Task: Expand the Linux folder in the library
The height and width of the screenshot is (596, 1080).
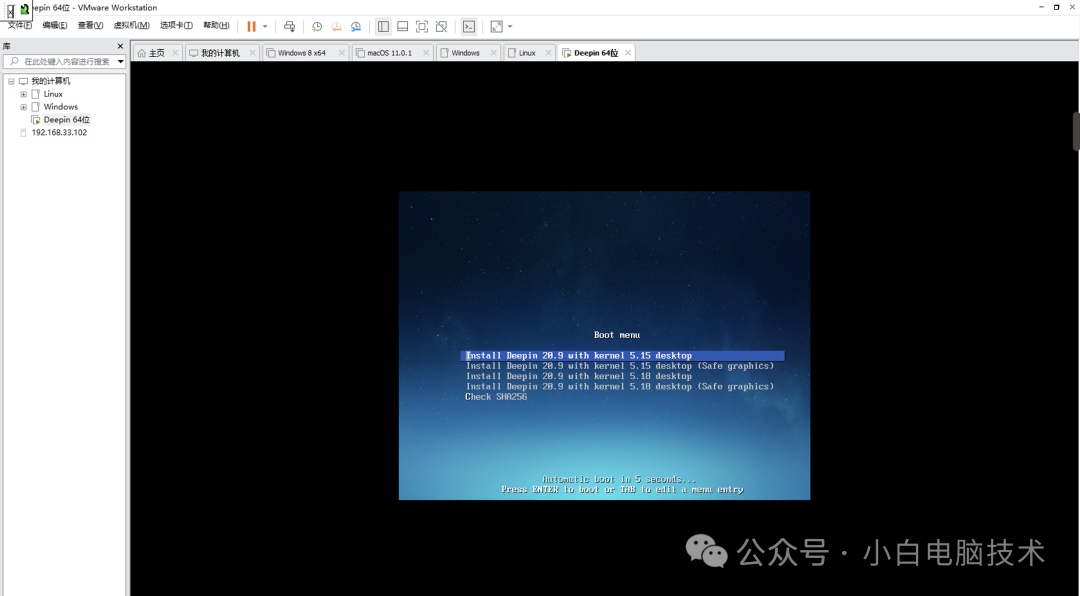Action: pyautogui.click(x=23, y=94)
